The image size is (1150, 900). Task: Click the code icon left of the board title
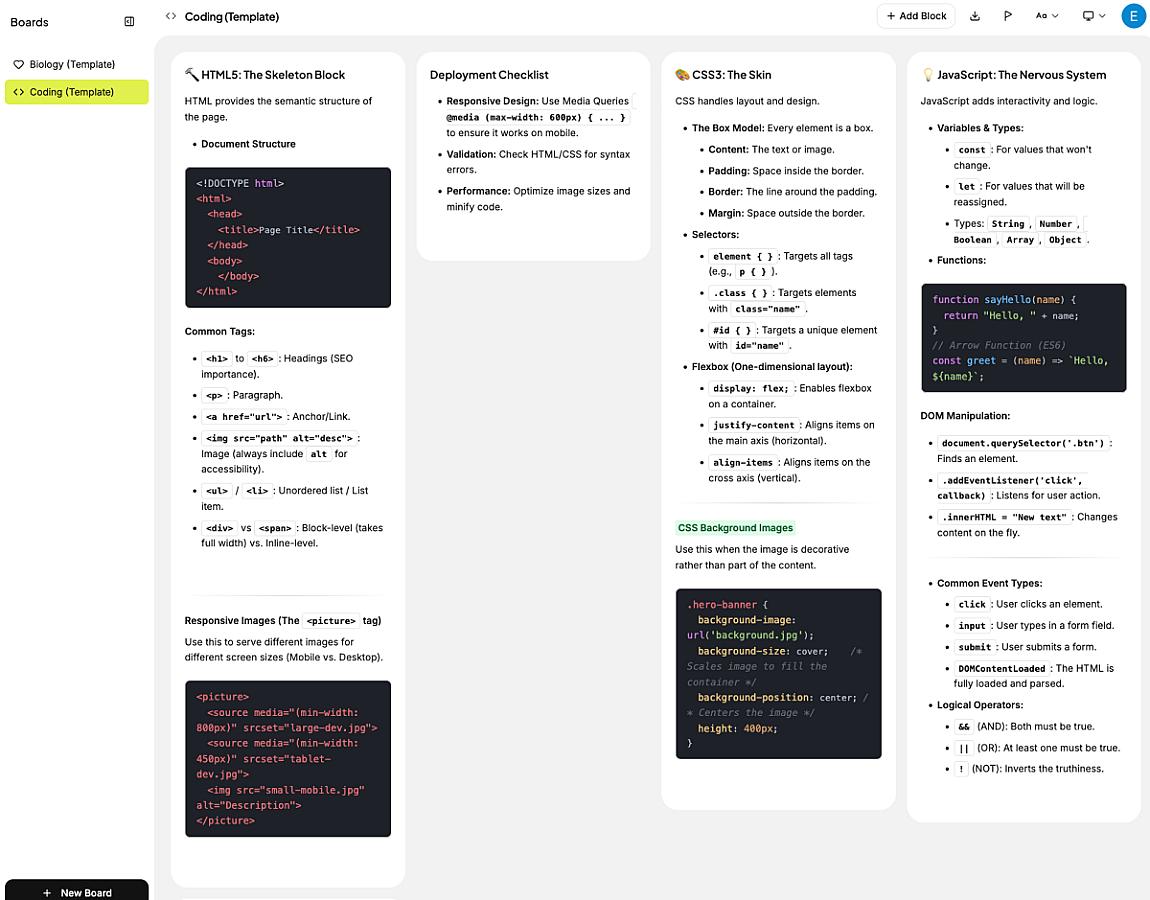[x=171, y=16]
